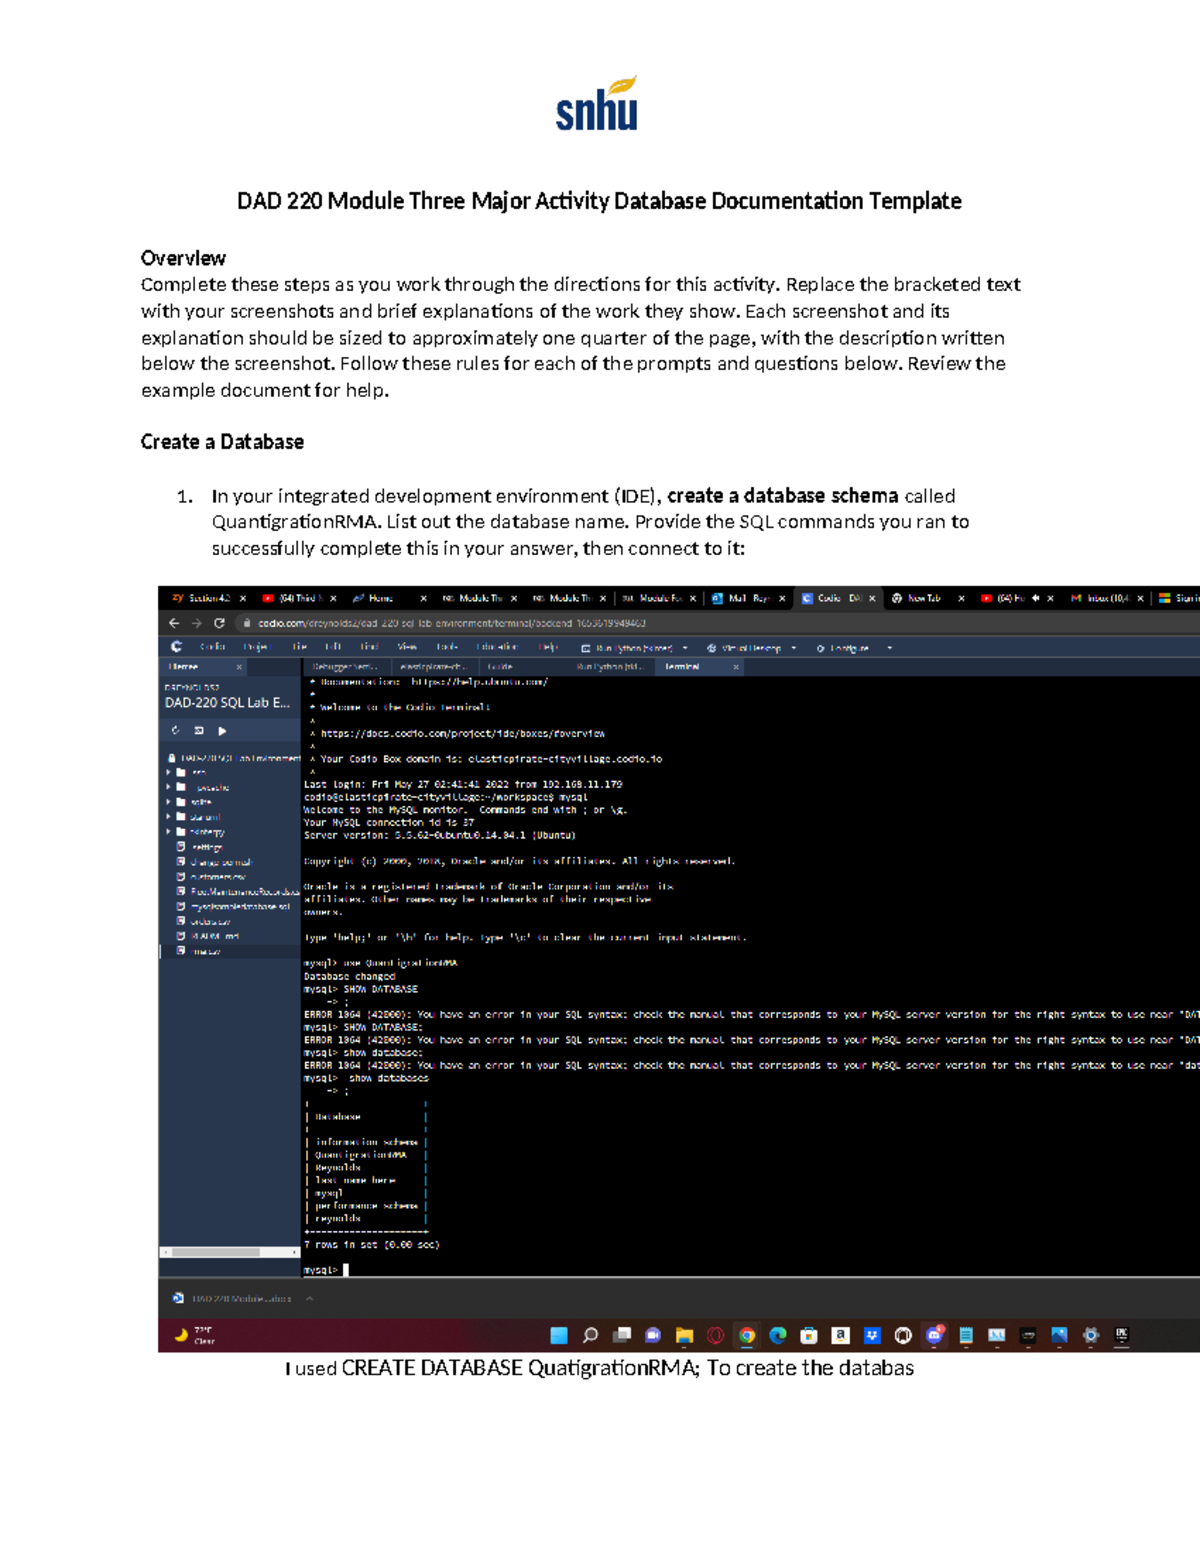Open the export/share icon in sidebar toolbar

197,730
